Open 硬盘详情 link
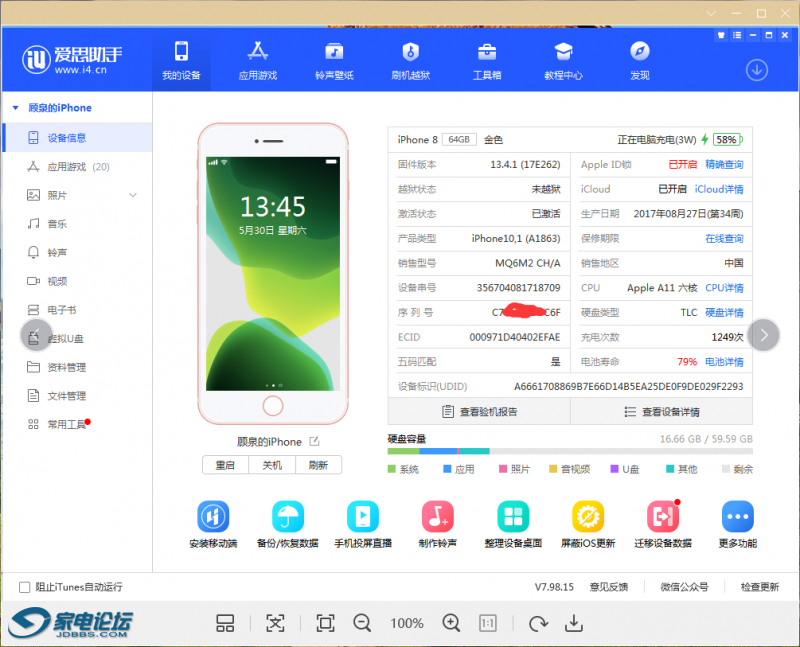 (724, 312)
